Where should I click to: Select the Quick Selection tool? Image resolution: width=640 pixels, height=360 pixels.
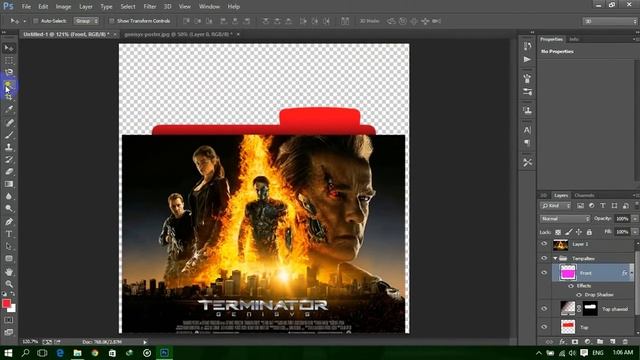pyautogui.click(x=9, y=85)
